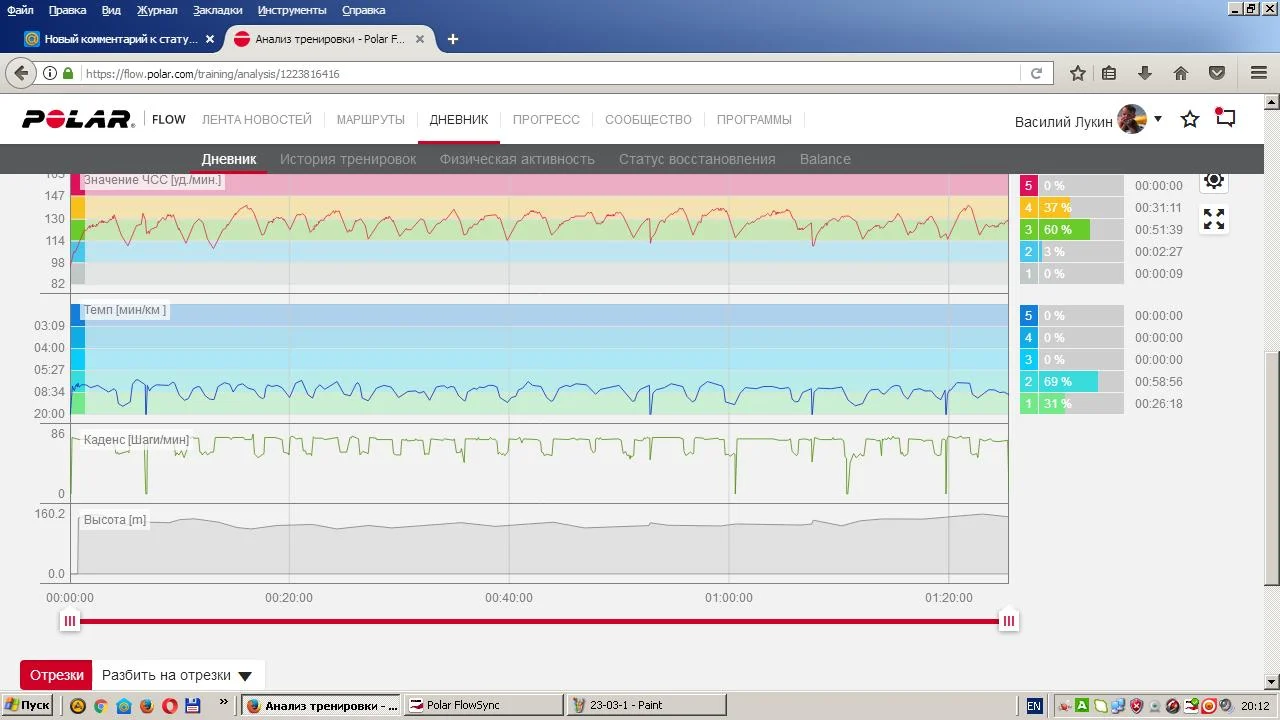Click the favorites star next to the profile
The image size is (1280, 720).
coord(1190,120)
